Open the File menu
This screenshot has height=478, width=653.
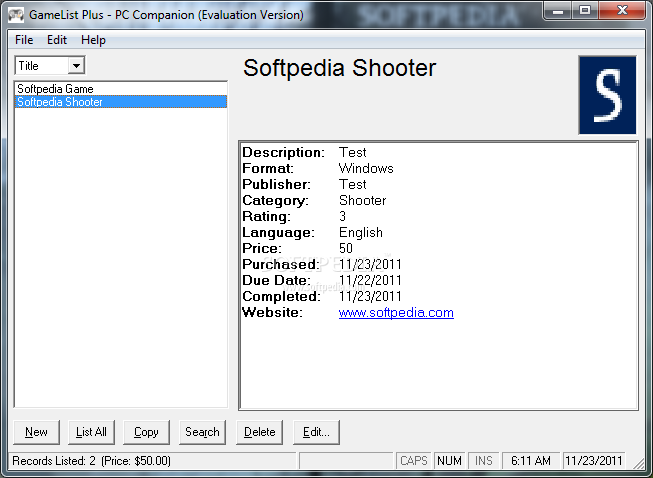click(24, 40)
